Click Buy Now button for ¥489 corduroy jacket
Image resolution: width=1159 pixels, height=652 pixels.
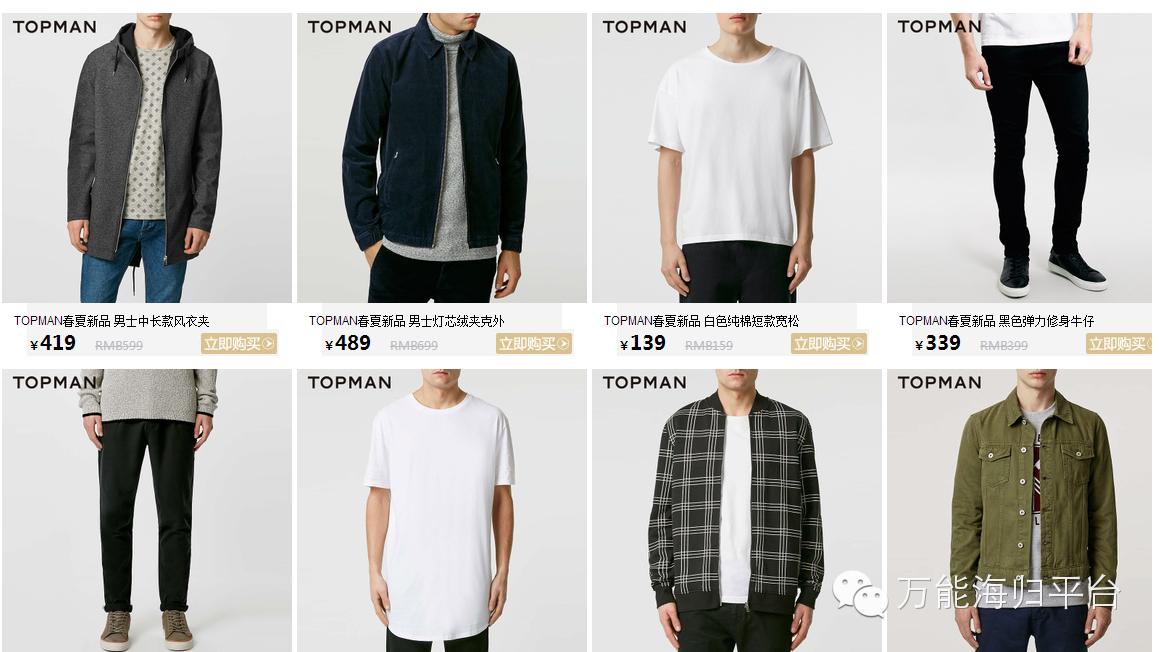pos(534,344)
